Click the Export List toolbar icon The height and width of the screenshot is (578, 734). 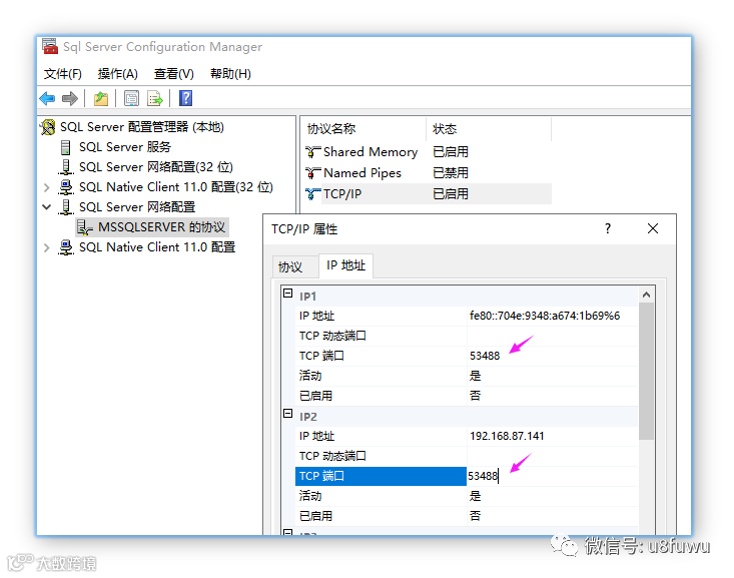(154, 98)
